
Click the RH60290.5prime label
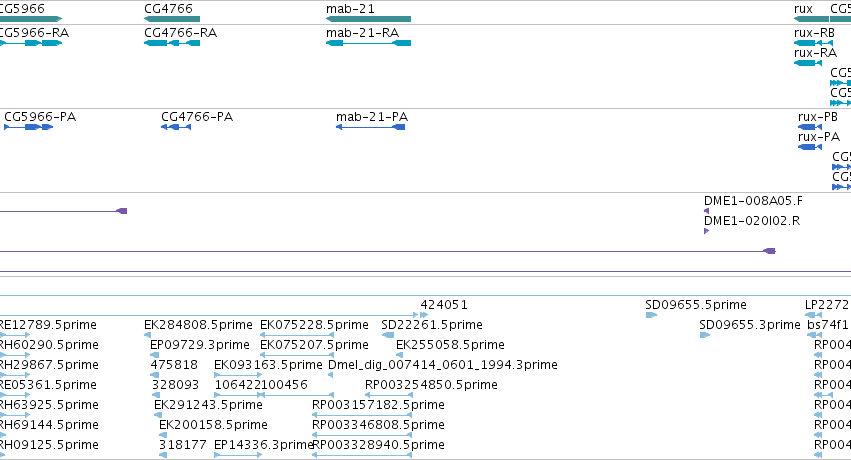coord(48,345)
